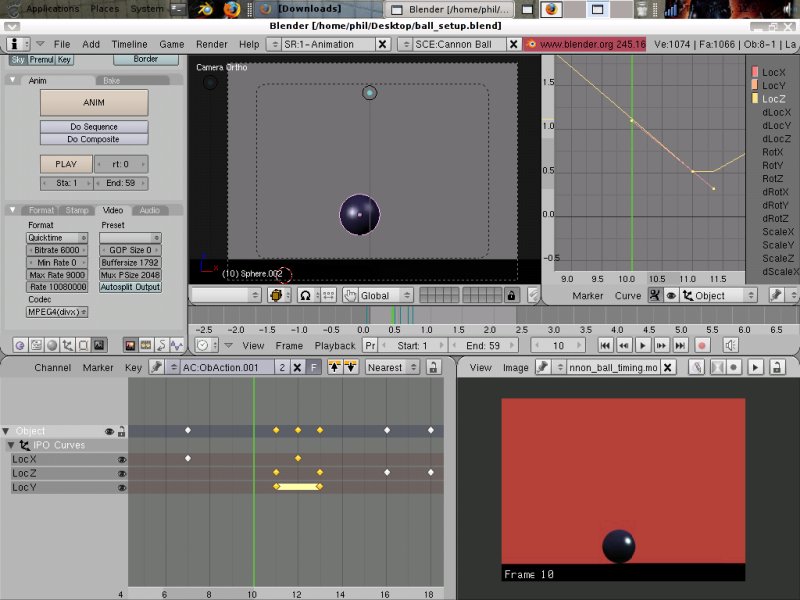Open the Logic context buttons icon
The height and width of the screenshot is (600, 800).
[x=20, y=345]
